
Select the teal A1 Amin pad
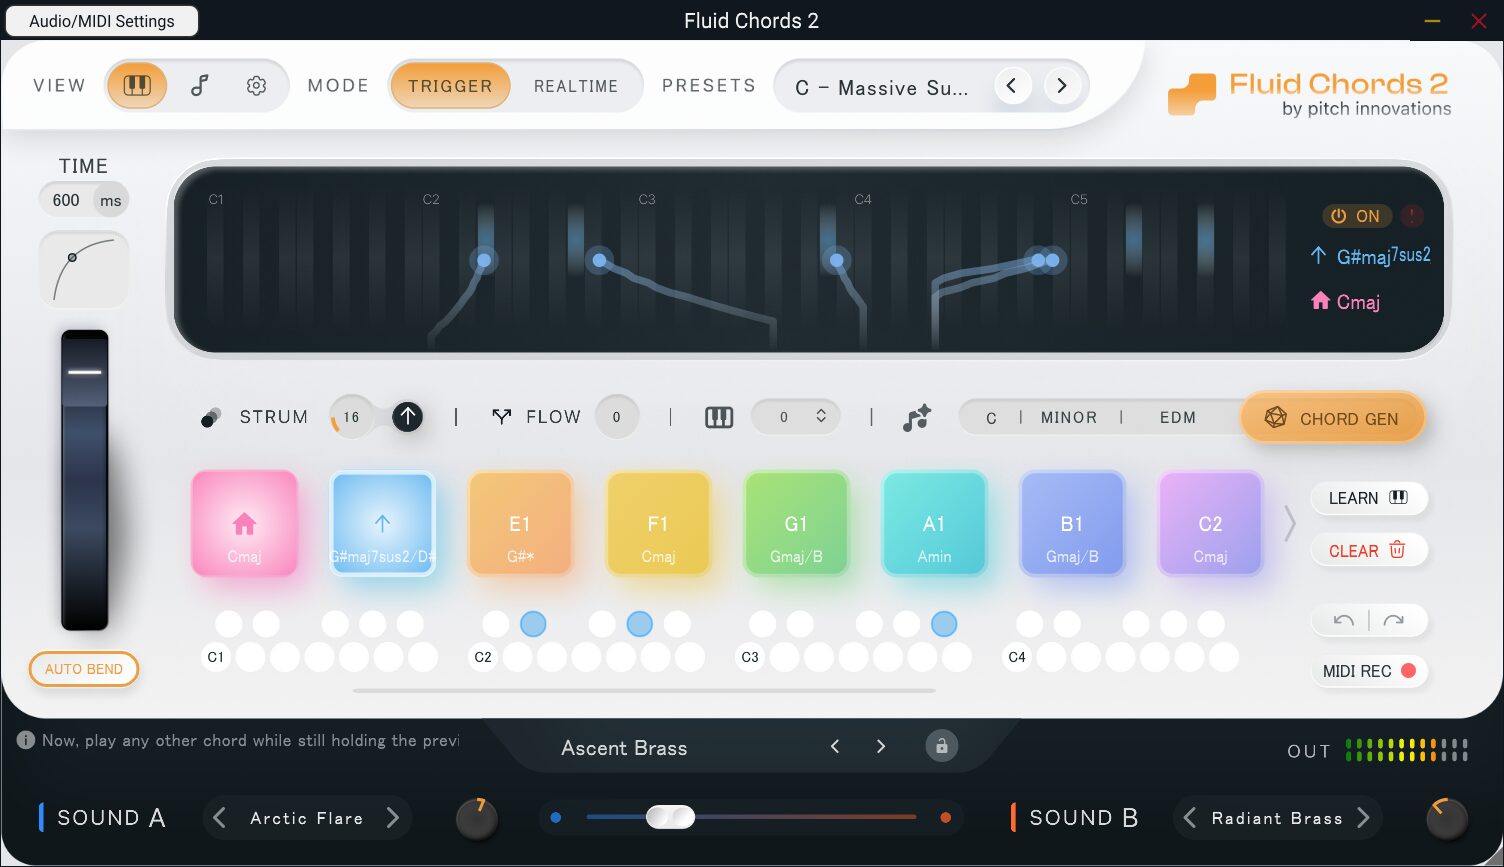934,523
